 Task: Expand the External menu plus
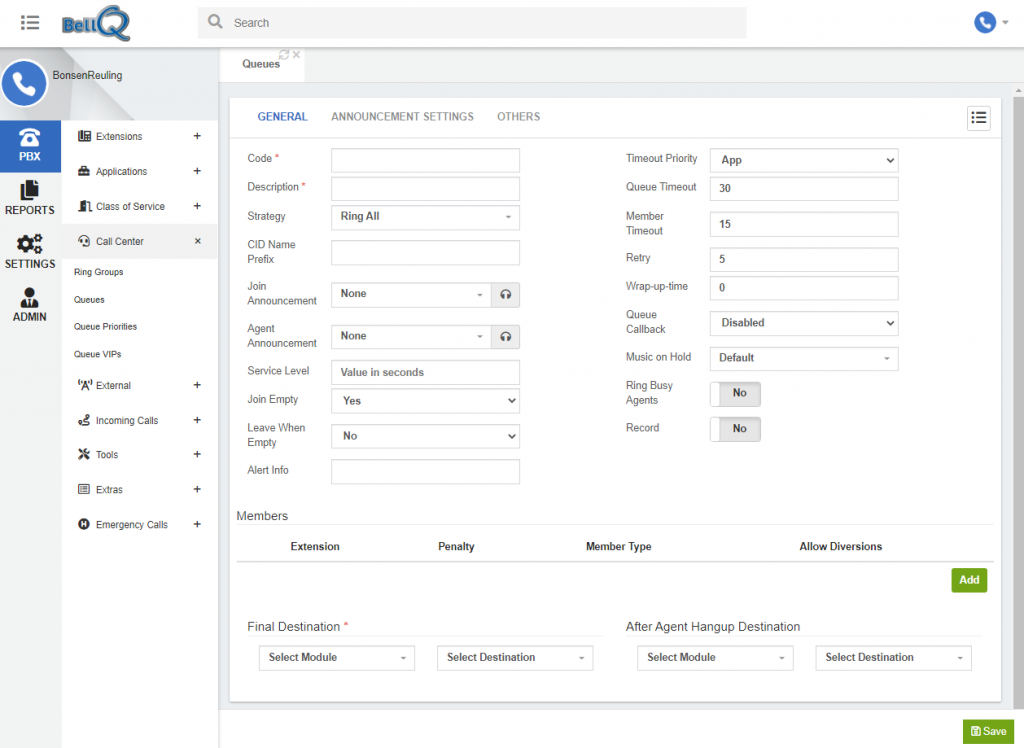click(197, 385)
